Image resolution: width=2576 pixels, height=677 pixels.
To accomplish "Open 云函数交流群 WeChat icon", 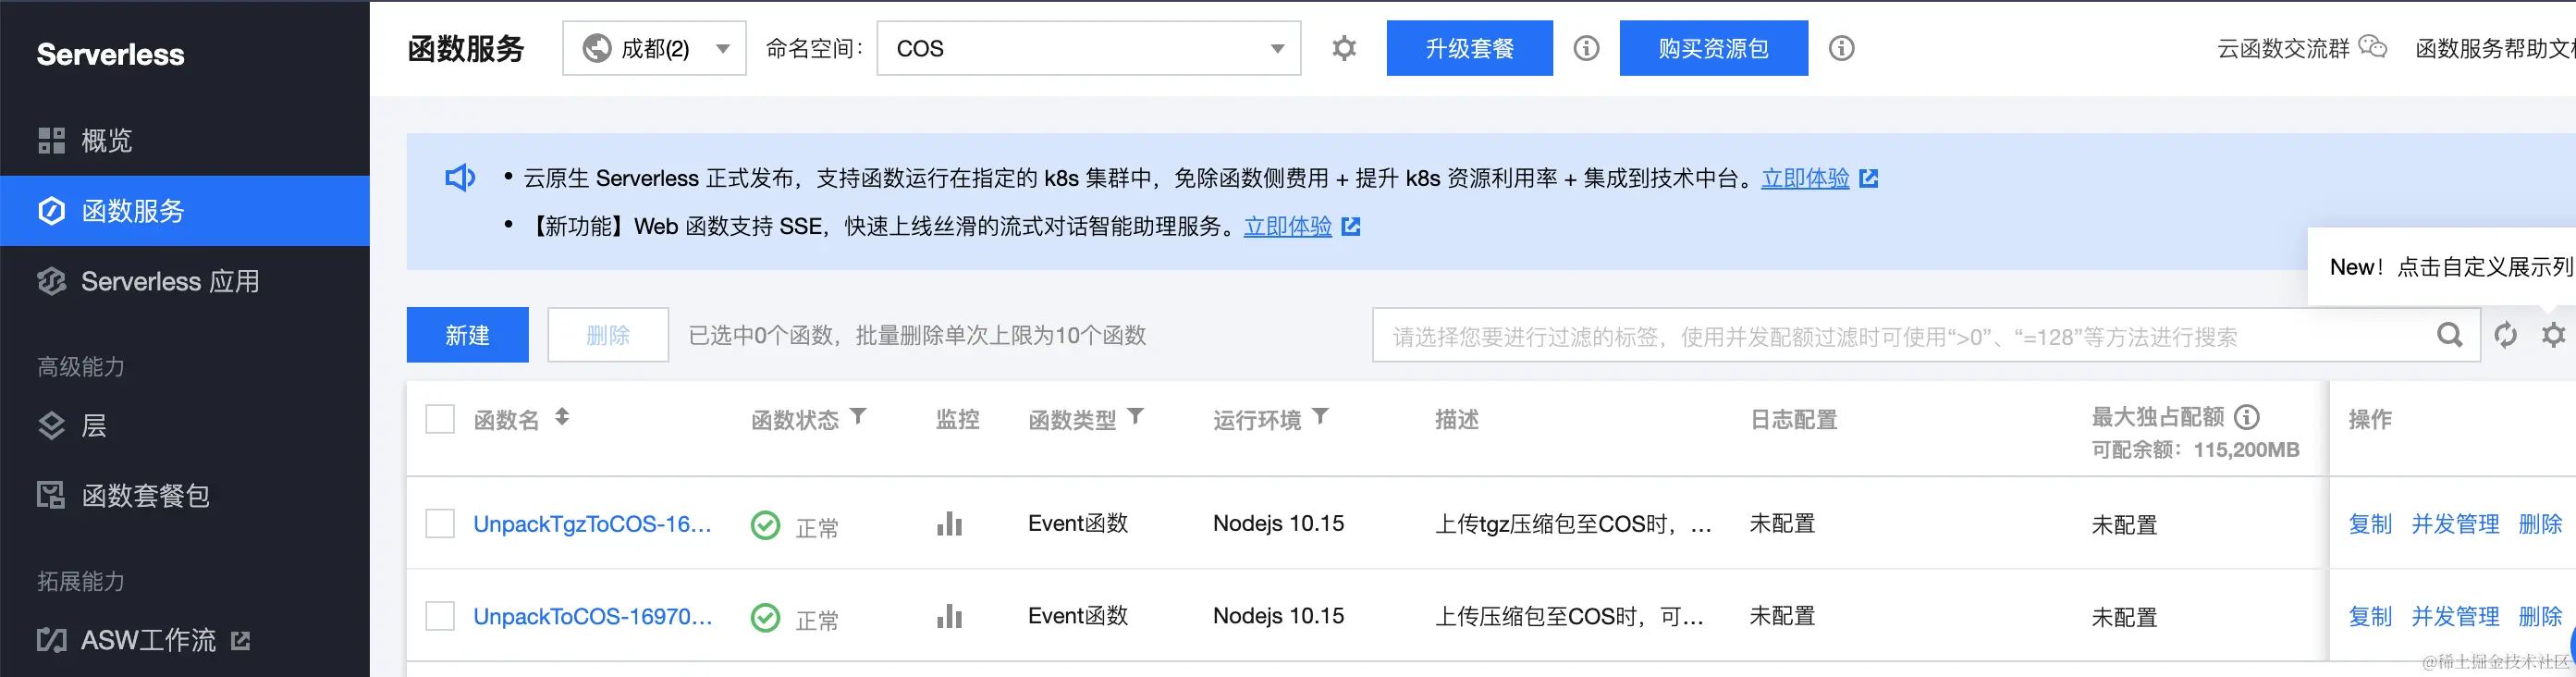I will 2373,47.
